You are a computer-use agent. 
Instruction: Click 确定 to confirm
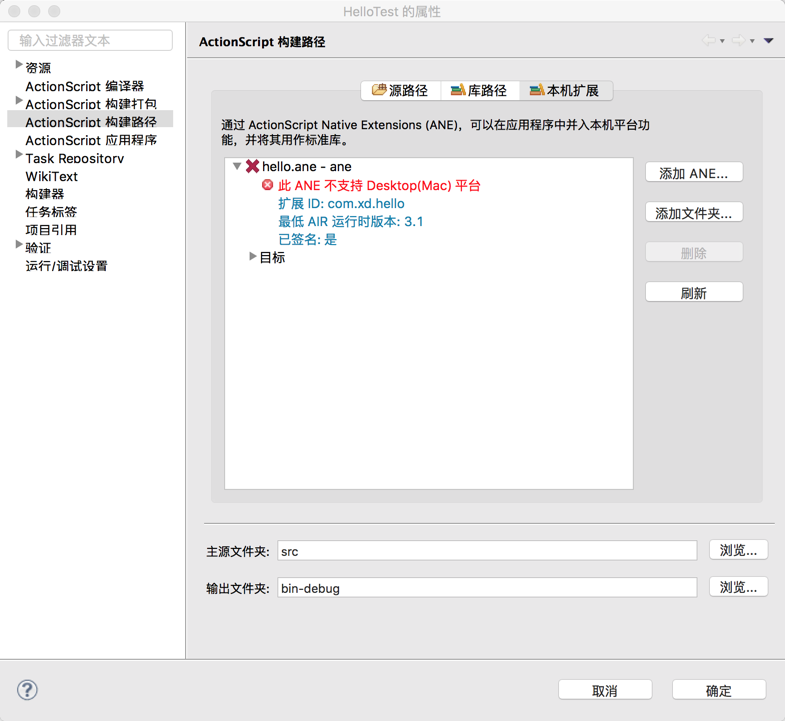tap(719, 690)
